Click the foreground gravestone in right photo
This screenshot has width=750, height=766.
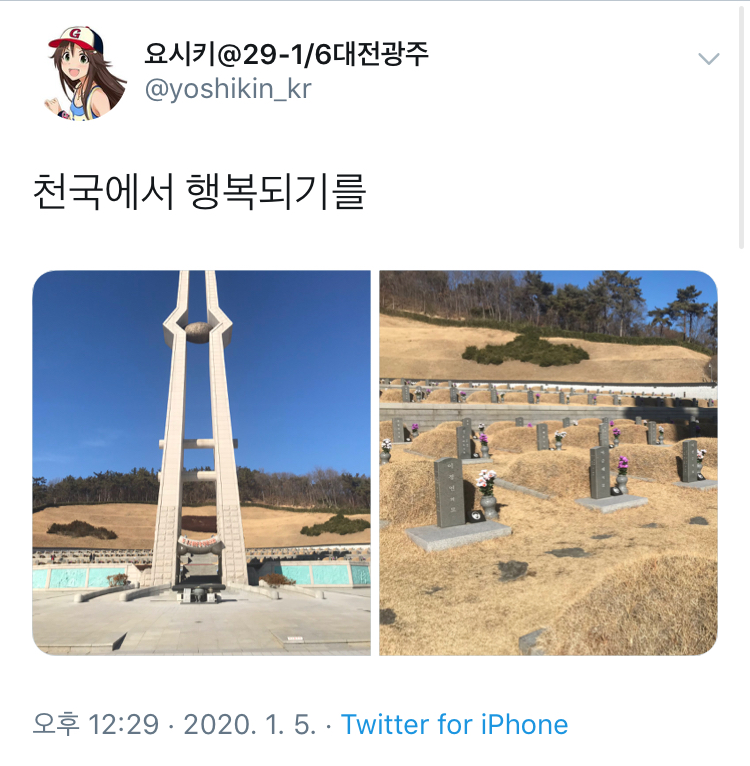449,492
